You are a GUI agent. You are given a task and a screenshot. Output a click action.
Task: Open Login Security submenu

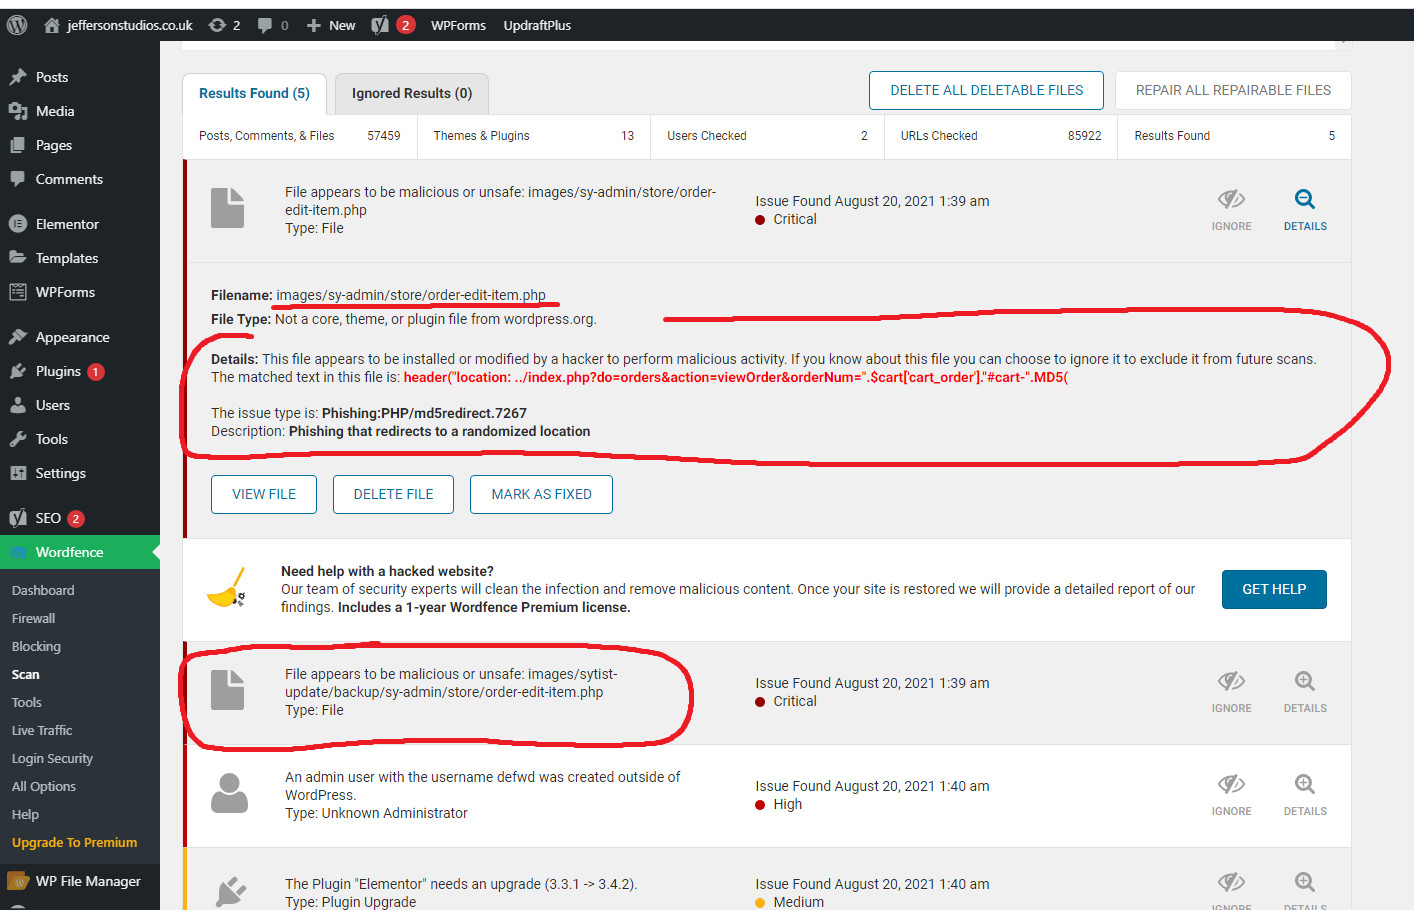pos(52,758)
